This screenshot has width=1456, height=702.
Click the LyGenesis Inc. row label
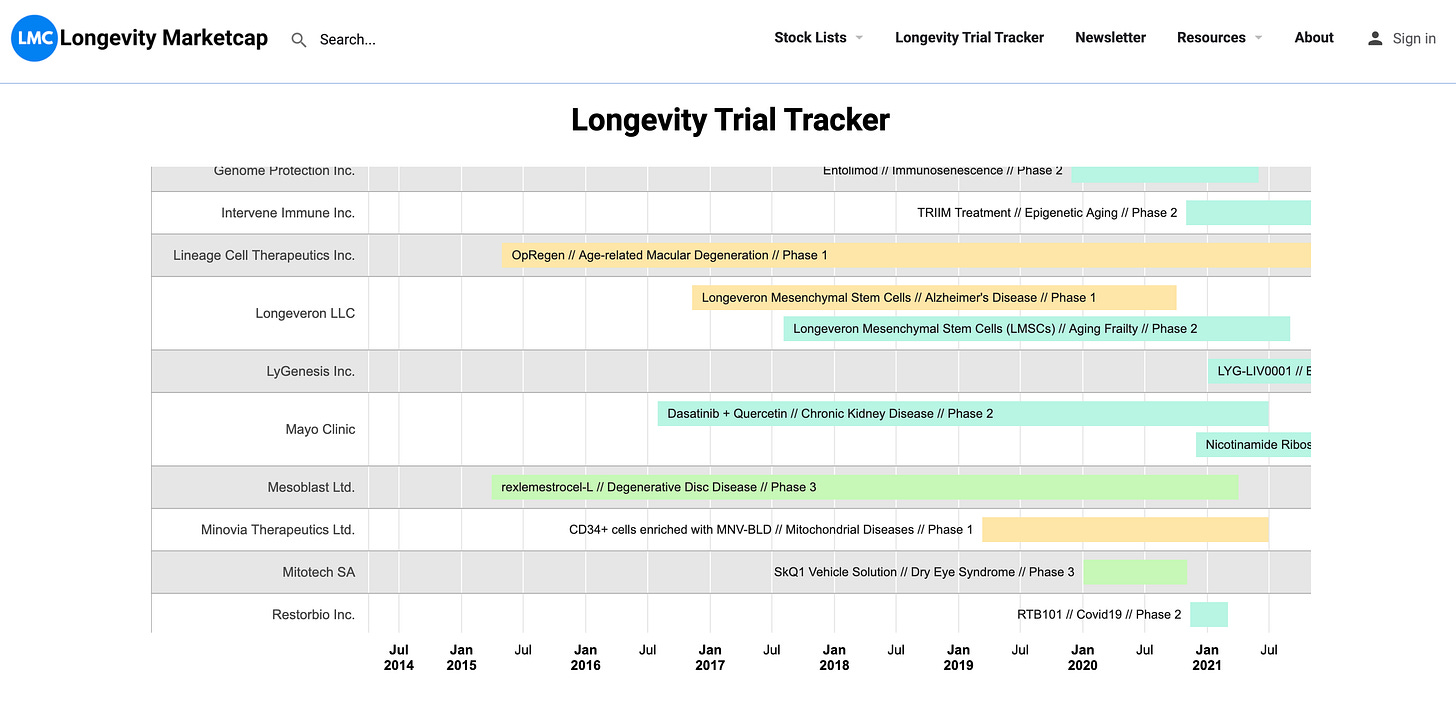tap(311, 371)
